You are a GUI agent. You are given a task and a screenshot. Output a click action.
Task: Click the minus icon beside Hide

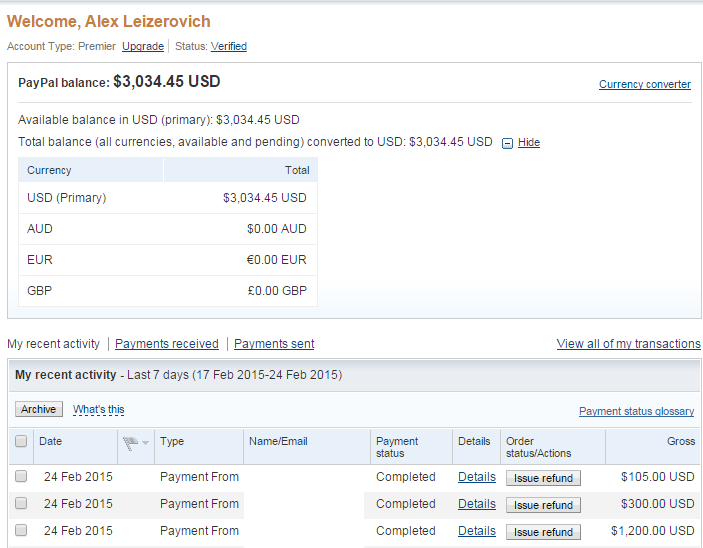(507, 143)
